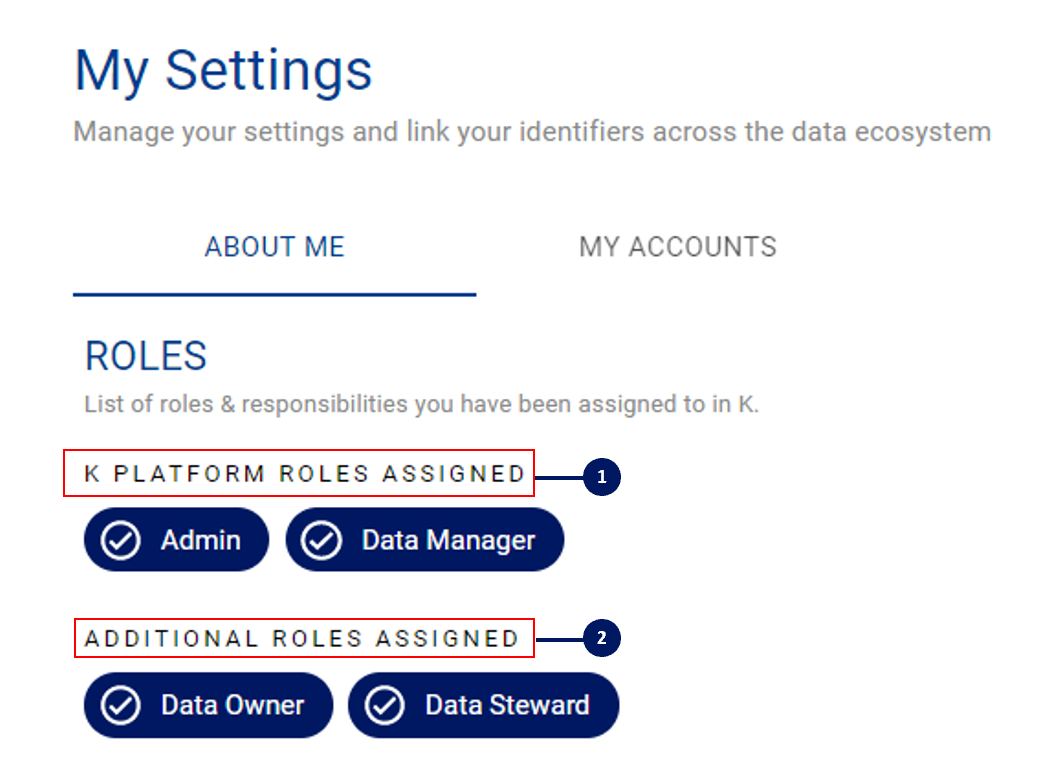Select the K PLATFORM ROLES ASSIGNED label

click(305, 473)
